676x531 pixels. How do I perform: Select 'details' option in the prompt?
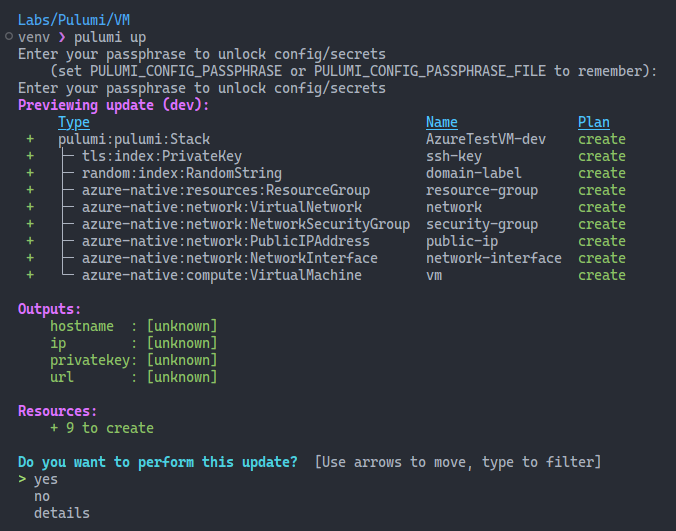pos(62,513)
